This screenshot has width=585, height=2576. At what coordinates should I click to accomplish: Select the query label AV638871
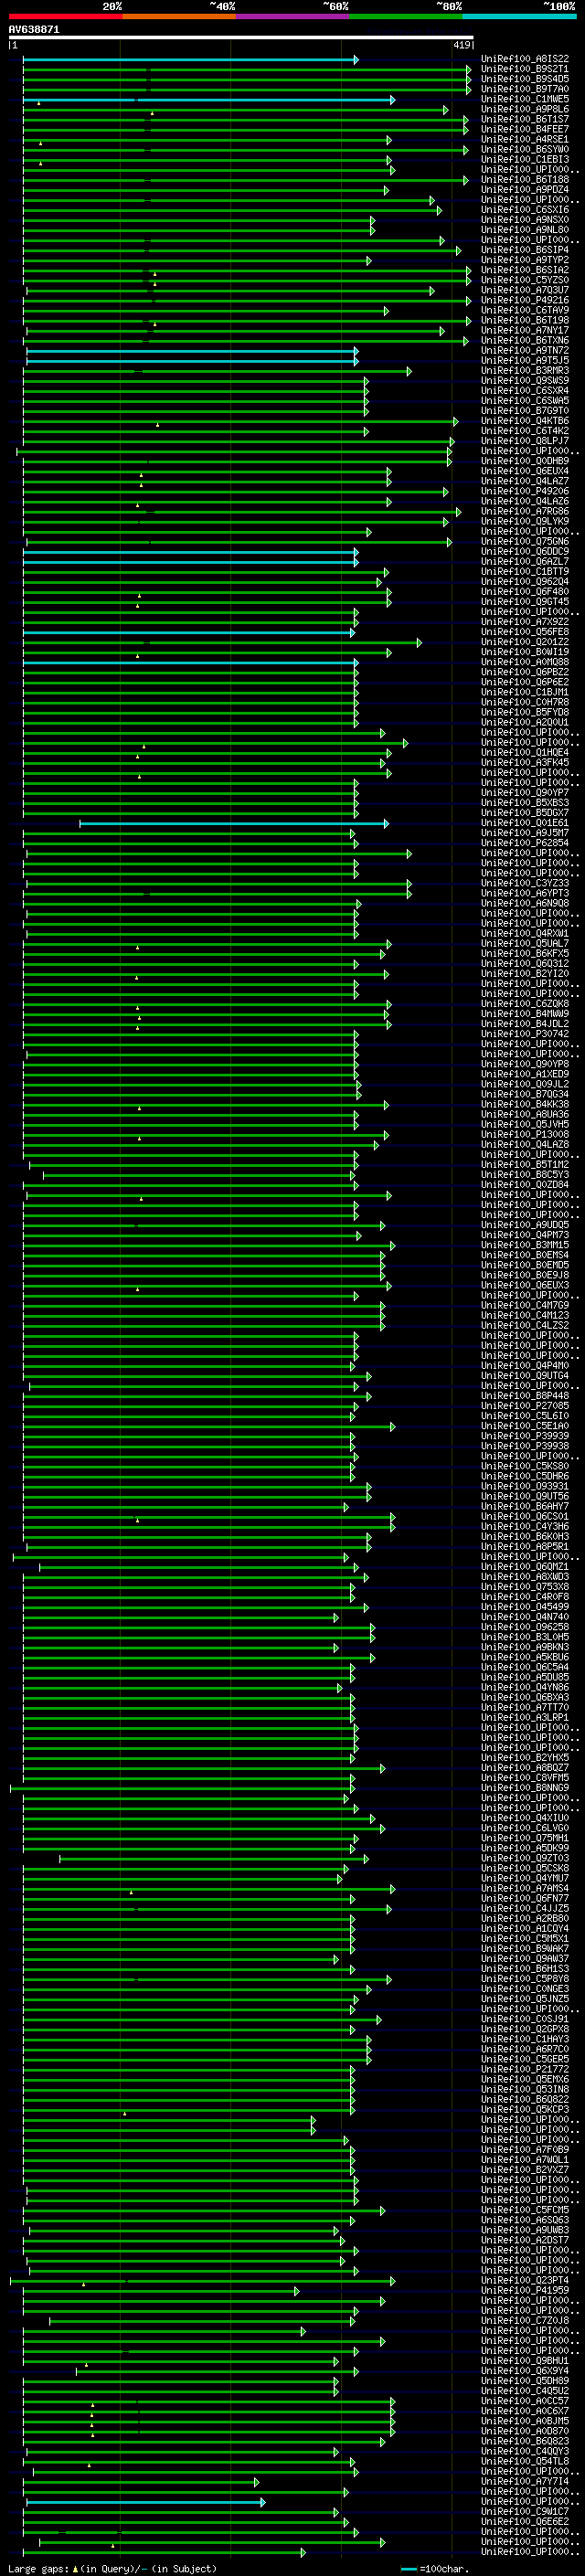34,30
